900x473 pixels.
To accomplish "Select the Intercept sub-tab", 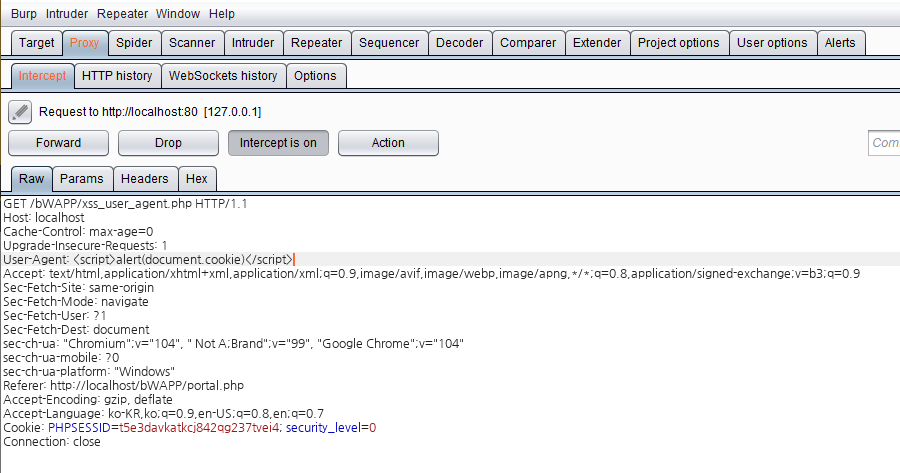I will (x=42, y=76).
